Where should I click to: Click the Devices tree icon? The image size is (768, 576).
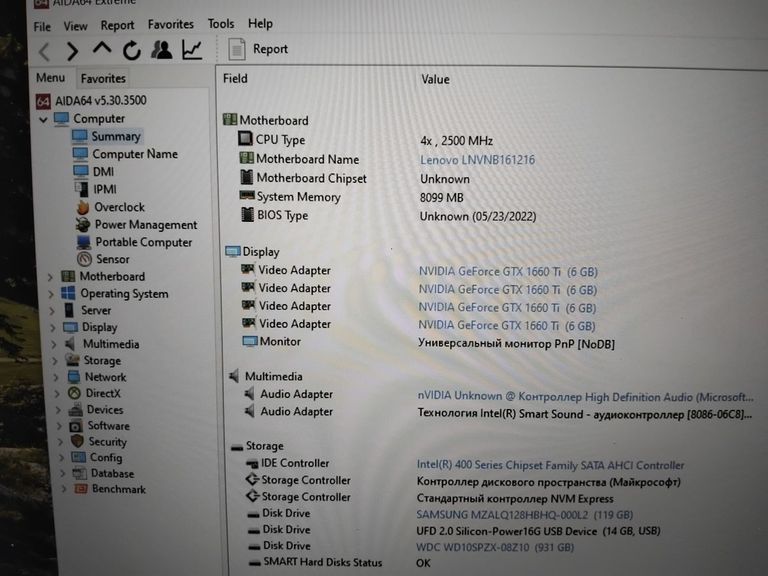pyautogui.click(x=75, y=409)
